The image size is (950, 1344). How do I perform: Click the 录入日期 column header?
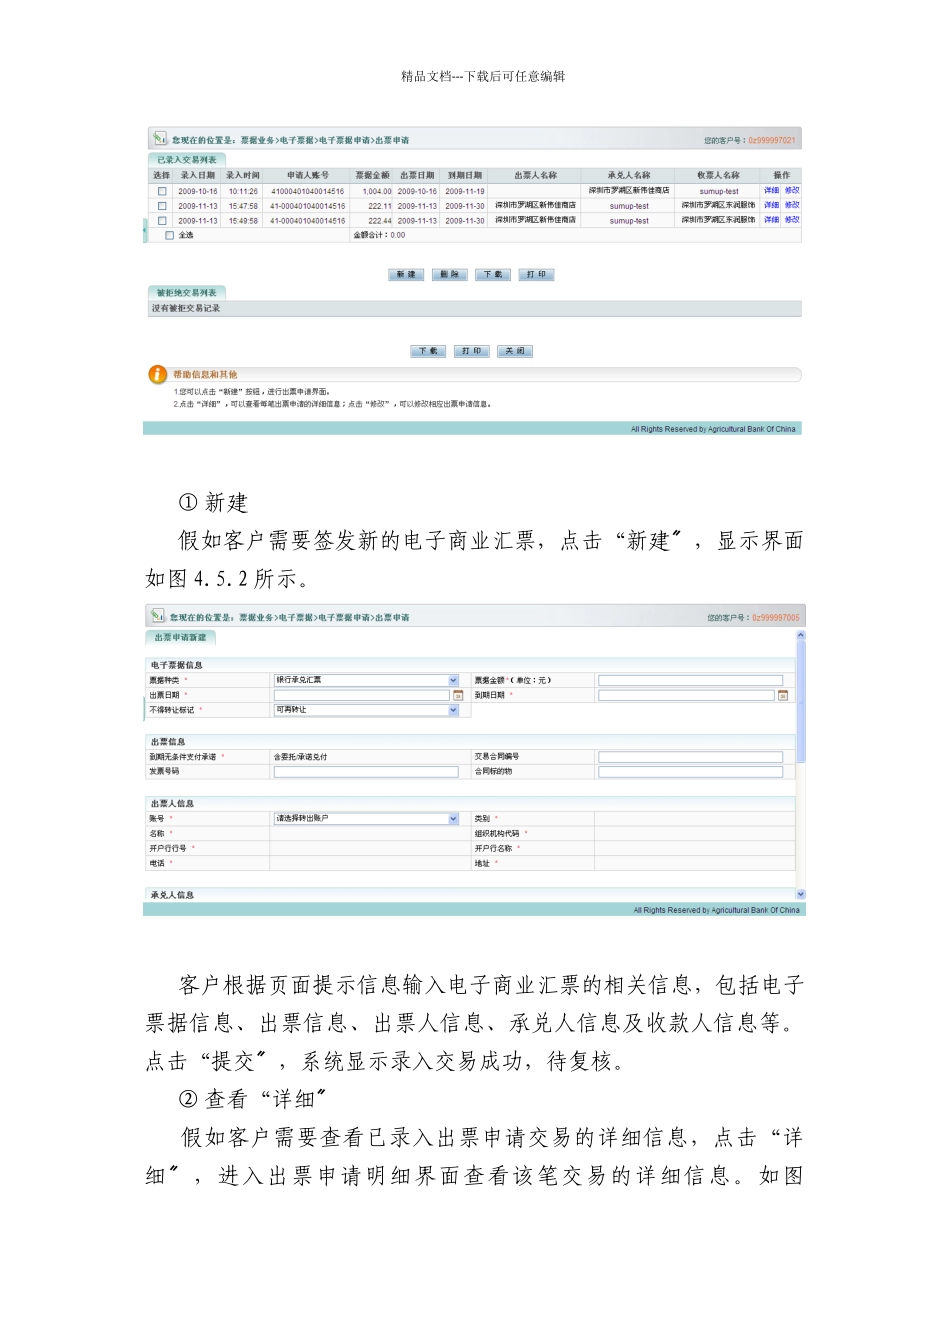tap(198, 175)
